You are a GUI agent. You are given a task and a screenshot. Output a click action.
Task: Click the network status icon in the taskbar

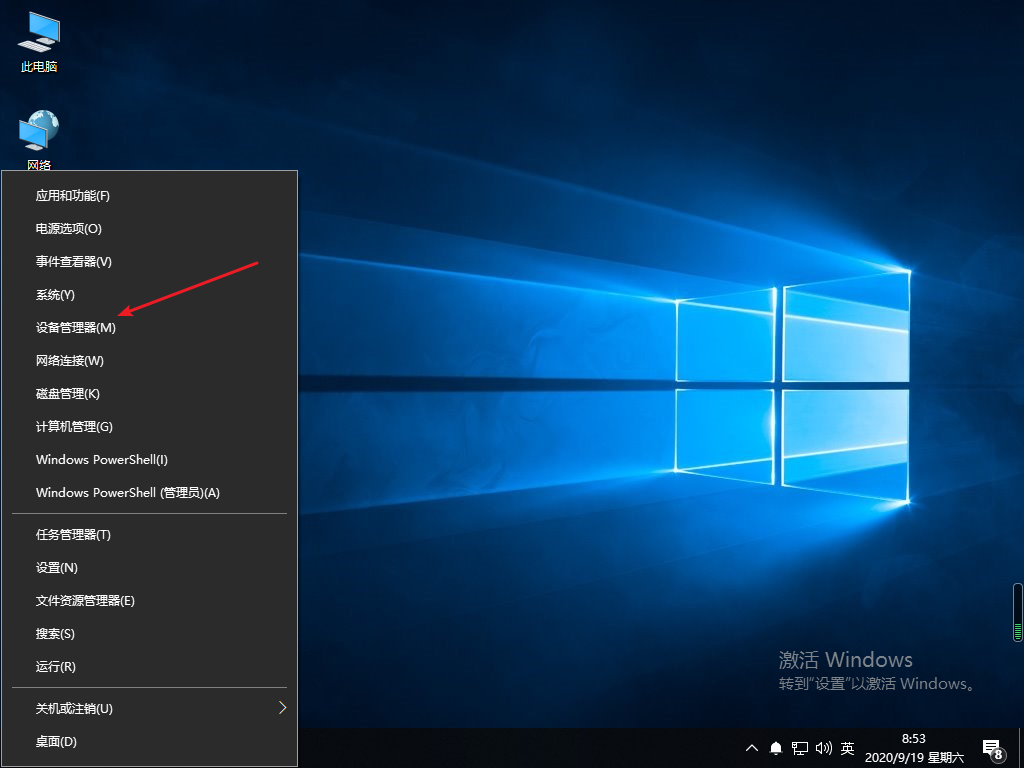coord(799,748)
